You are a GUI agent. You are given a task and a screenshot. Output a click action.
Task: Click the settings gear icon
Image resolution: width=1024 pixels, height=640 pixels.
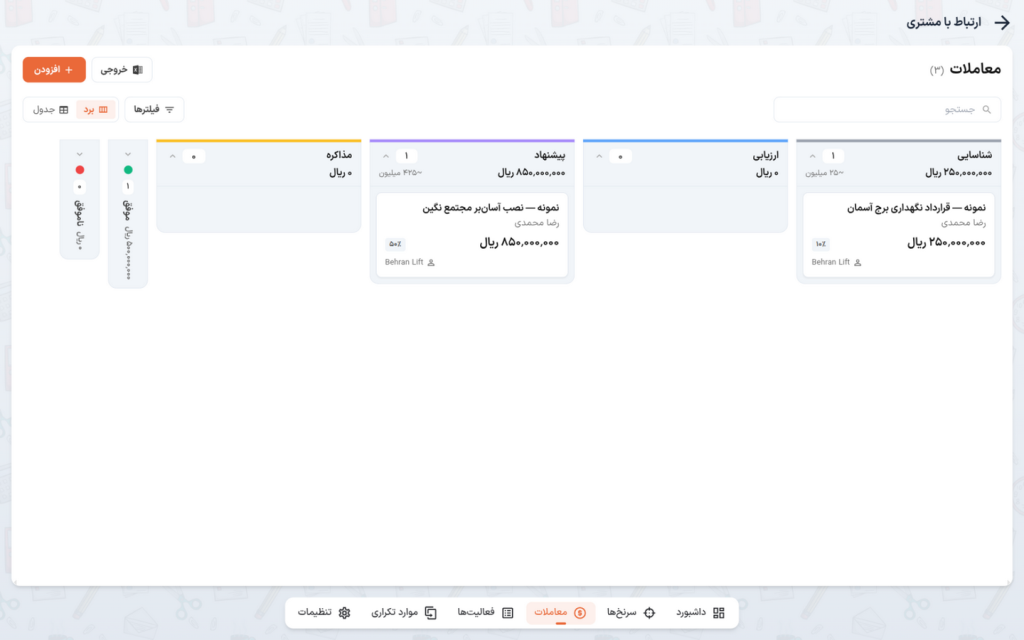pyautogui.click(x=344, y=613)
